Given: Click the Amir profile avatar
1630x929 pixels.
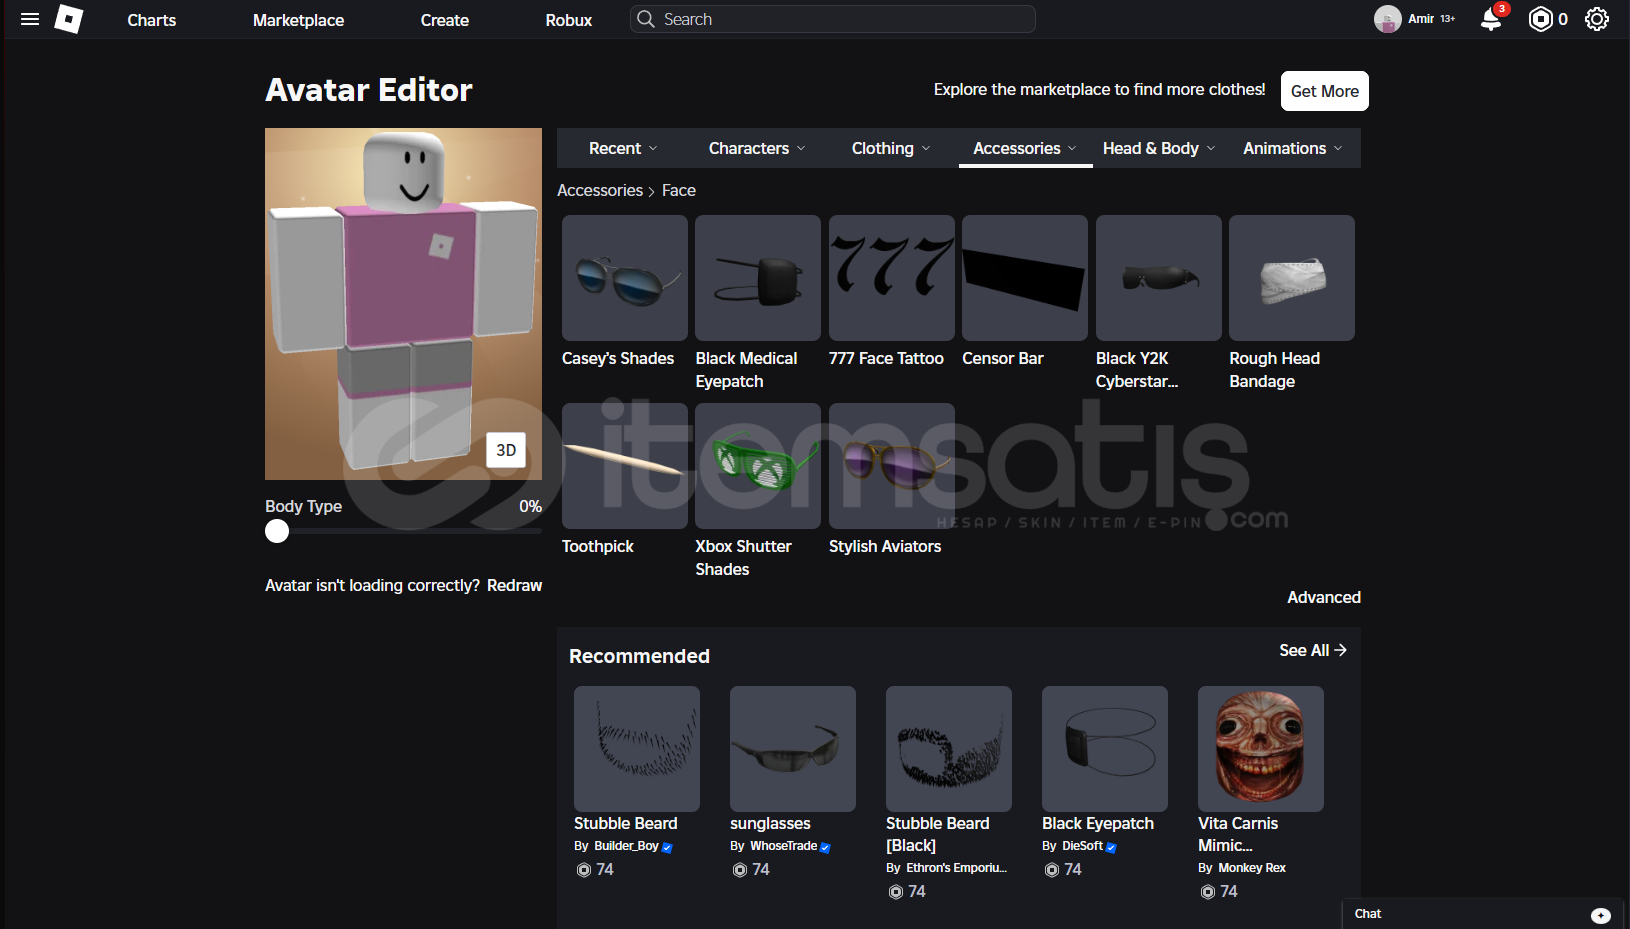Looking at the screenshot, I should coord(1387,19).
